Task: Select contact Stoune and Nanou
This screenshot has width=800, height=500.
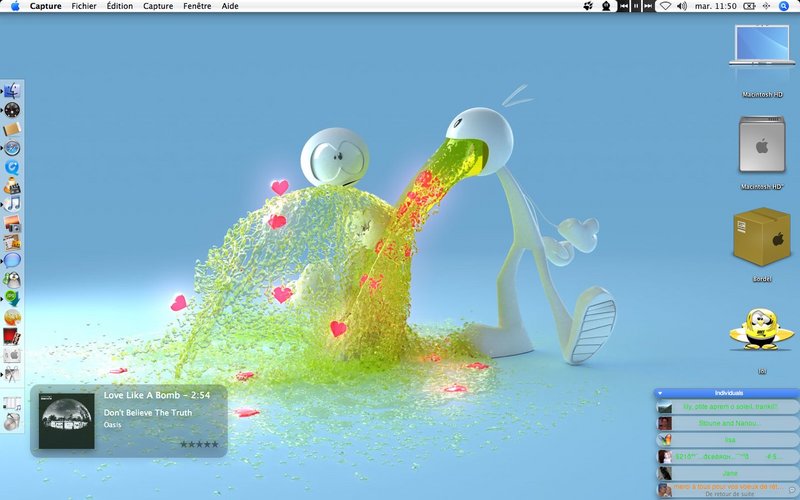Action: coord(727,423)
